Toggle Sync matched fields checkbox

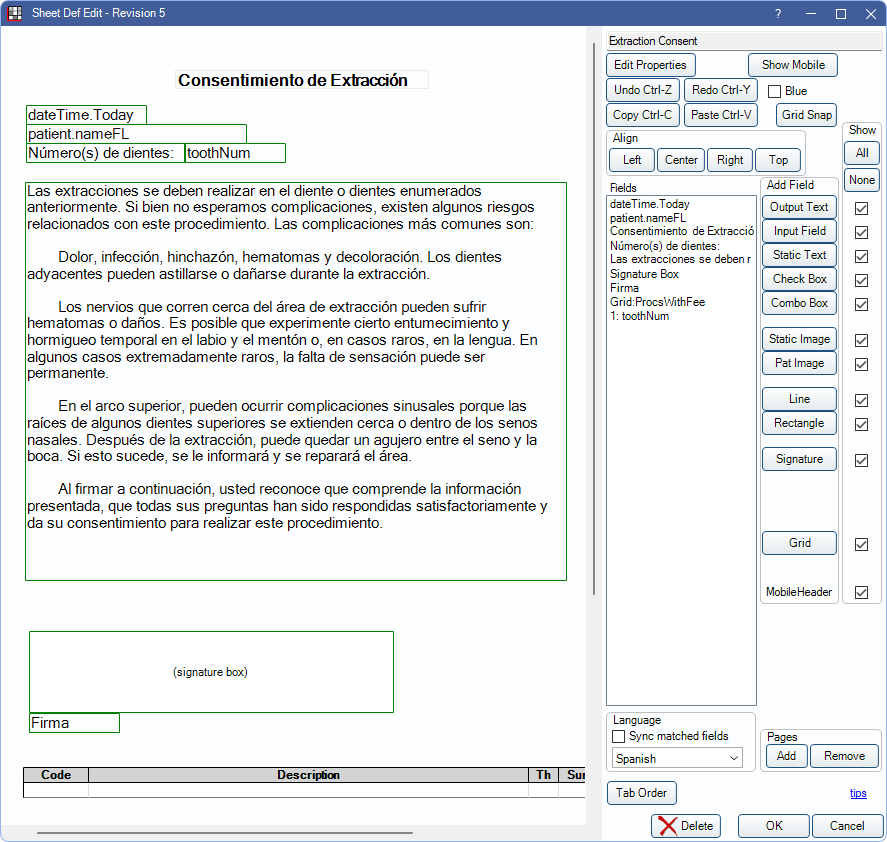(x=619, y=736)
